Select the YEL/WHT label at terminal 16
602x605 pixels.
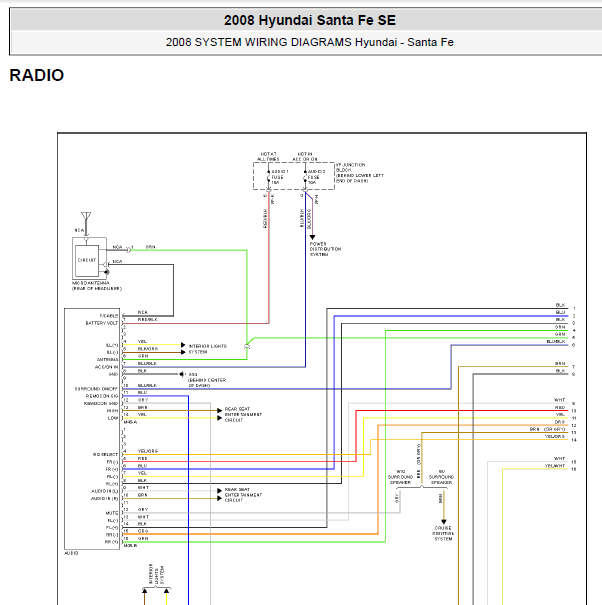pos(555,466)
